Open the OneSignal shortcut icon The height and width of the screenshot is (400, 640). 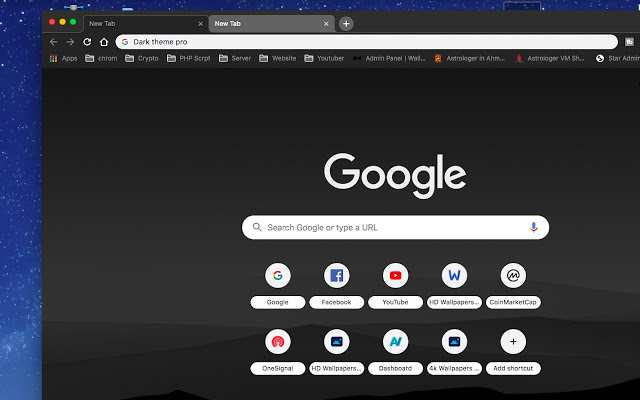pyautogui.click(x=278, y=341)
